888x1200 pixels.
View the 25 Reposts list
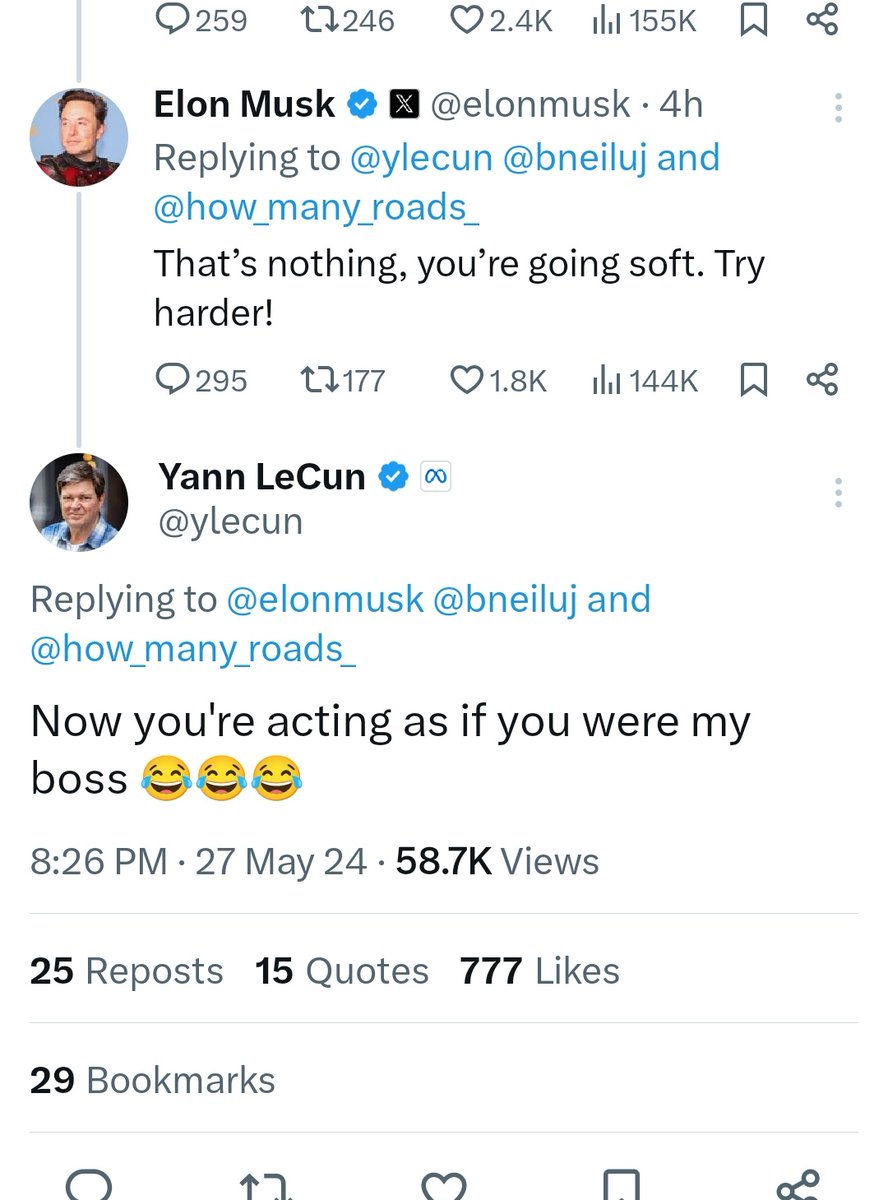126,971
